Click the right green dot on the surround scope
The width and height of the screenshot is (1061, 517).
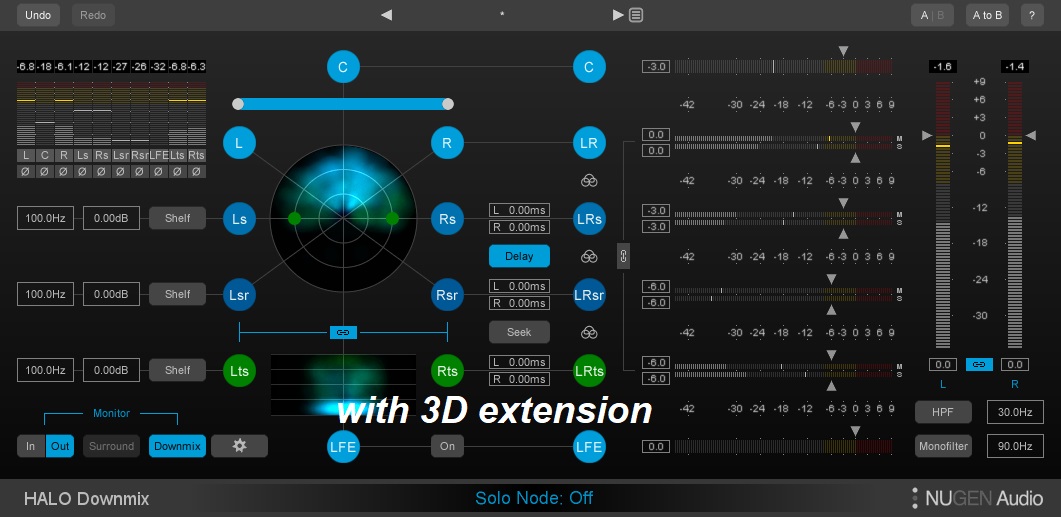point(392,218)
